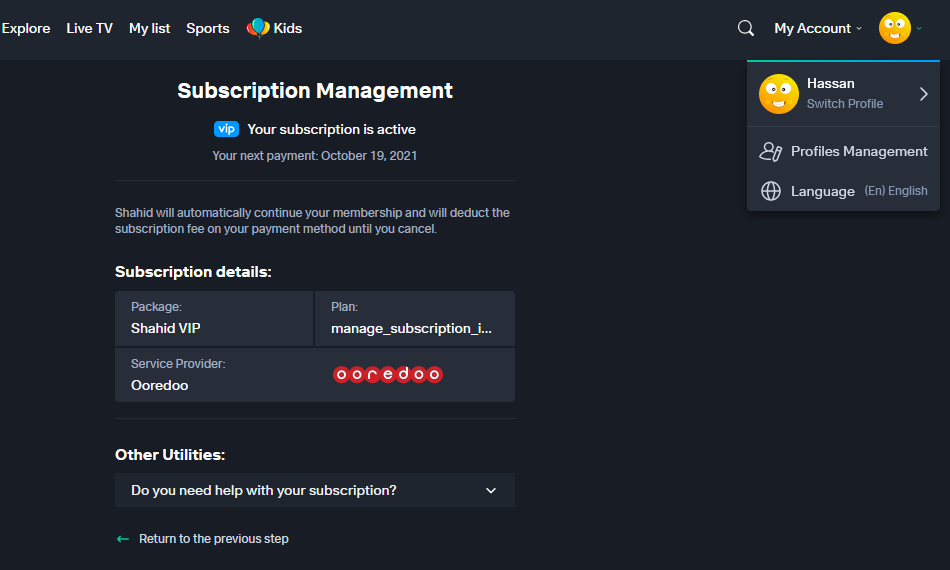Click the Package: label

(156, 307)
